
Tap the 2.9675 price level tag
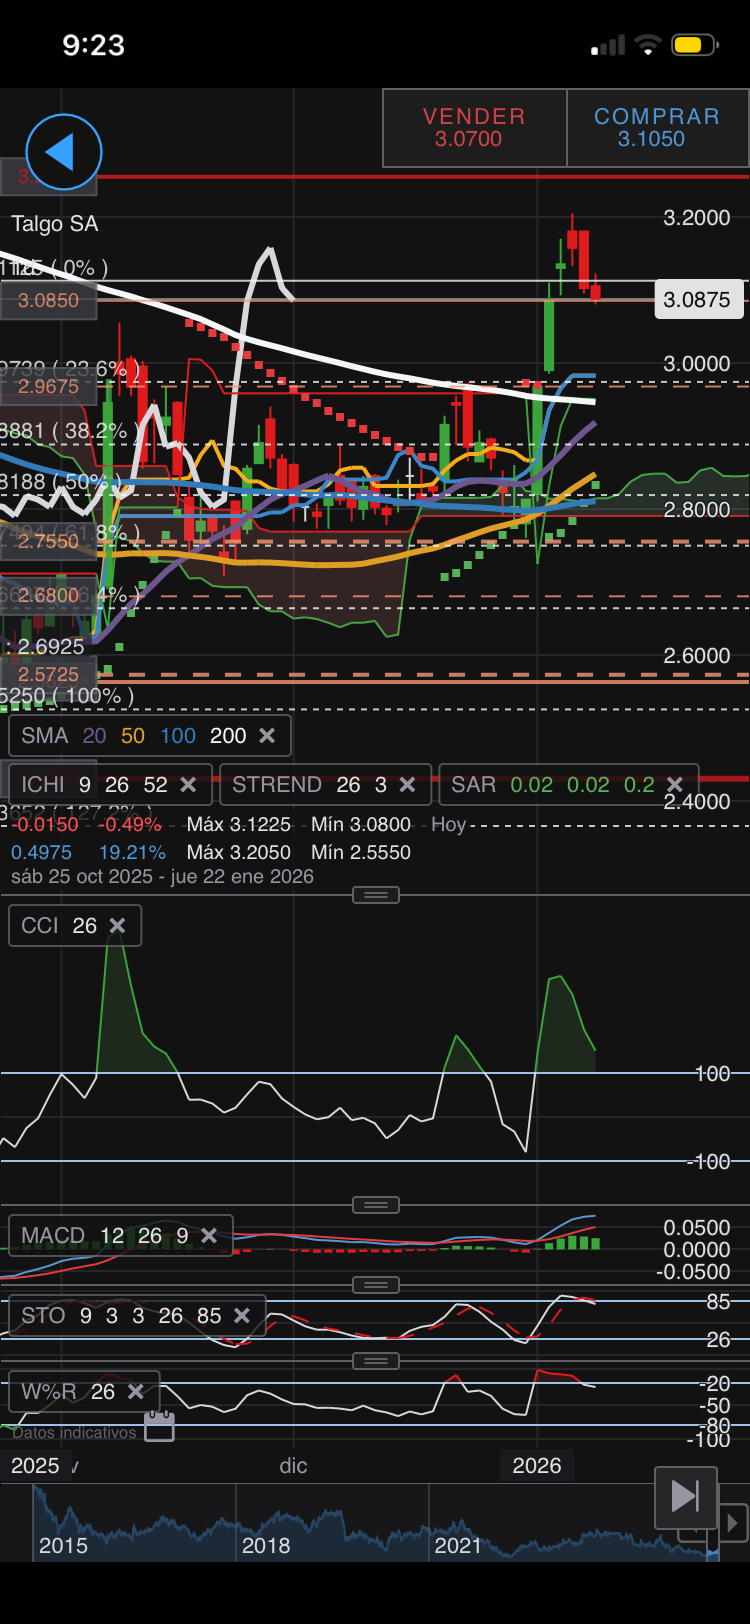[48, 386]
